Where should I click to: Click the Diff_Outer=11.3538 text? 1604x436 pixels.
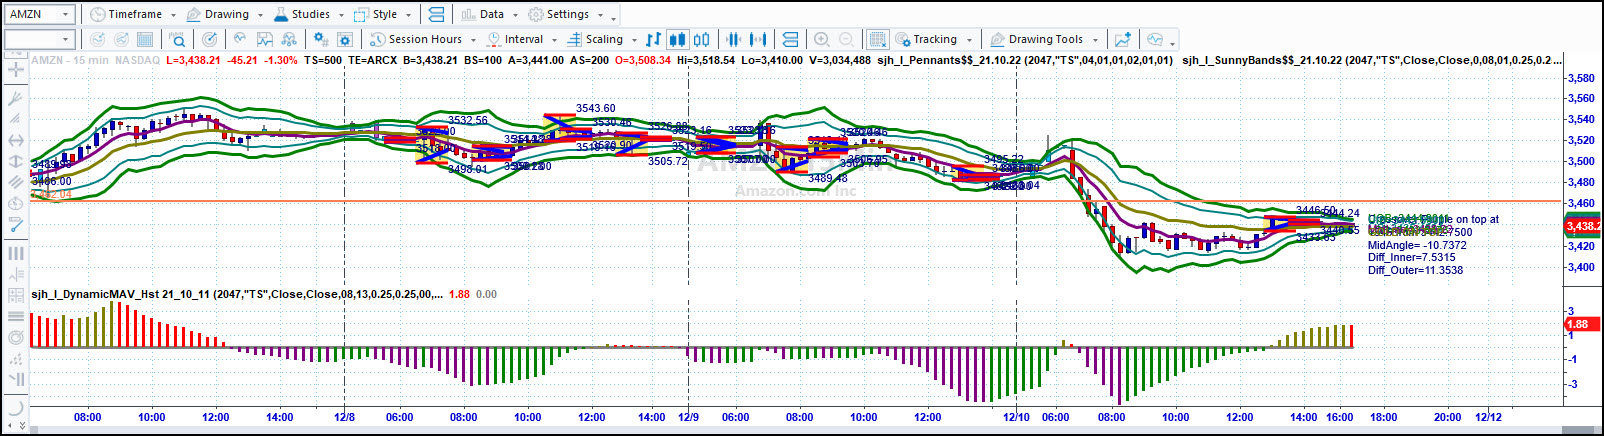pos(1415,270)
